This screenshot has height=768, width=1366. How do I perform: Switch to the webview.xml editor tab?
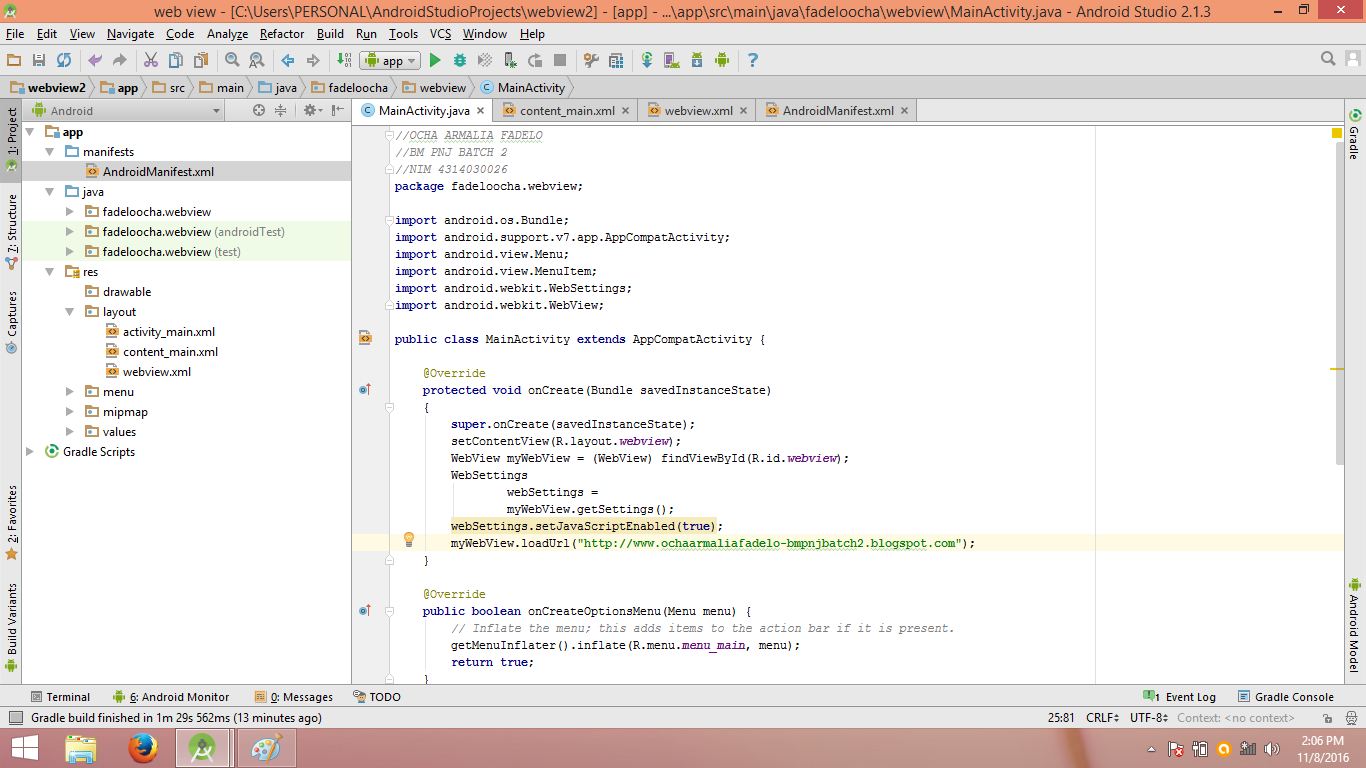(x=698, y=111)
